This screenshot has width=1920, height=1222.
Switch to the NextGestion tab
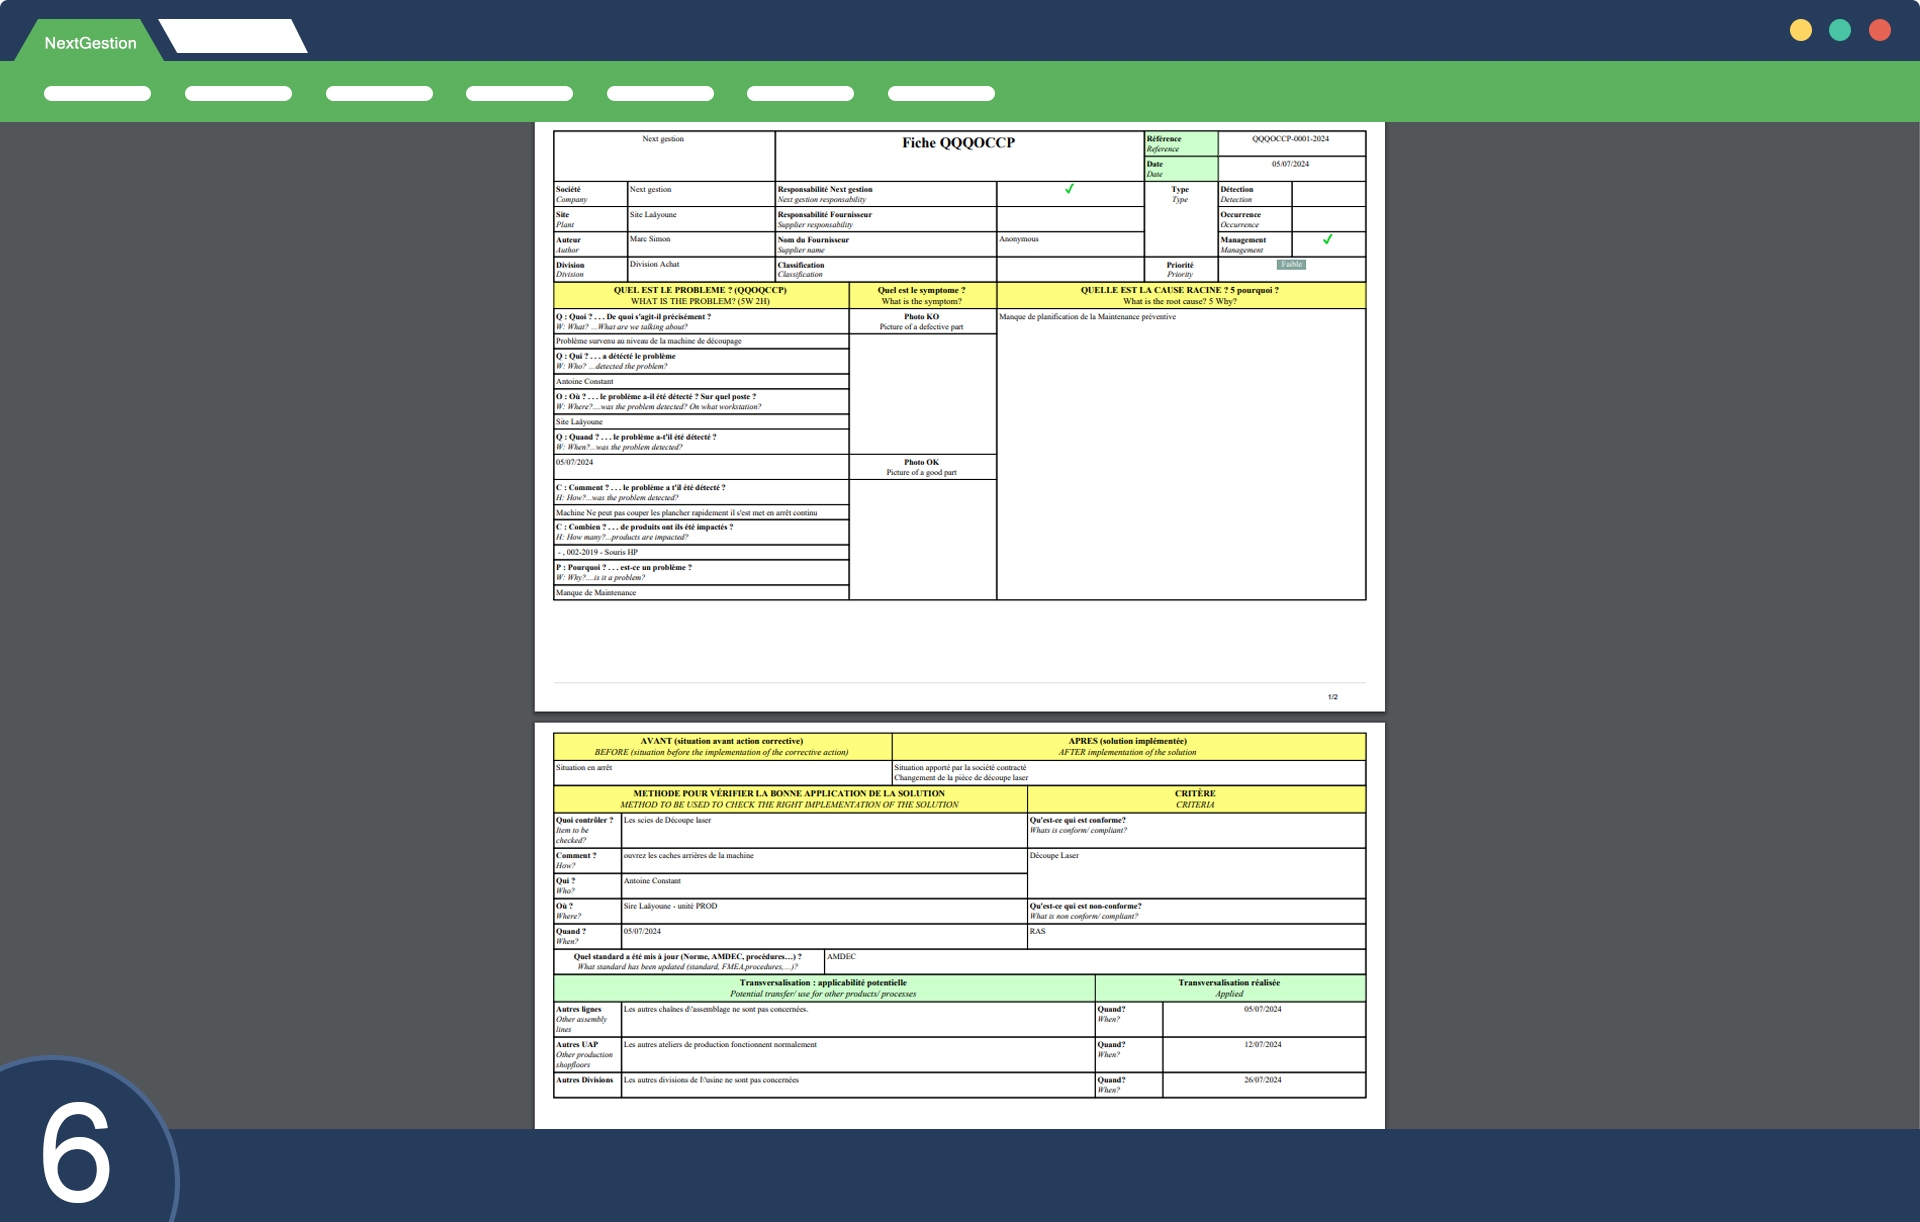[90, 43]
